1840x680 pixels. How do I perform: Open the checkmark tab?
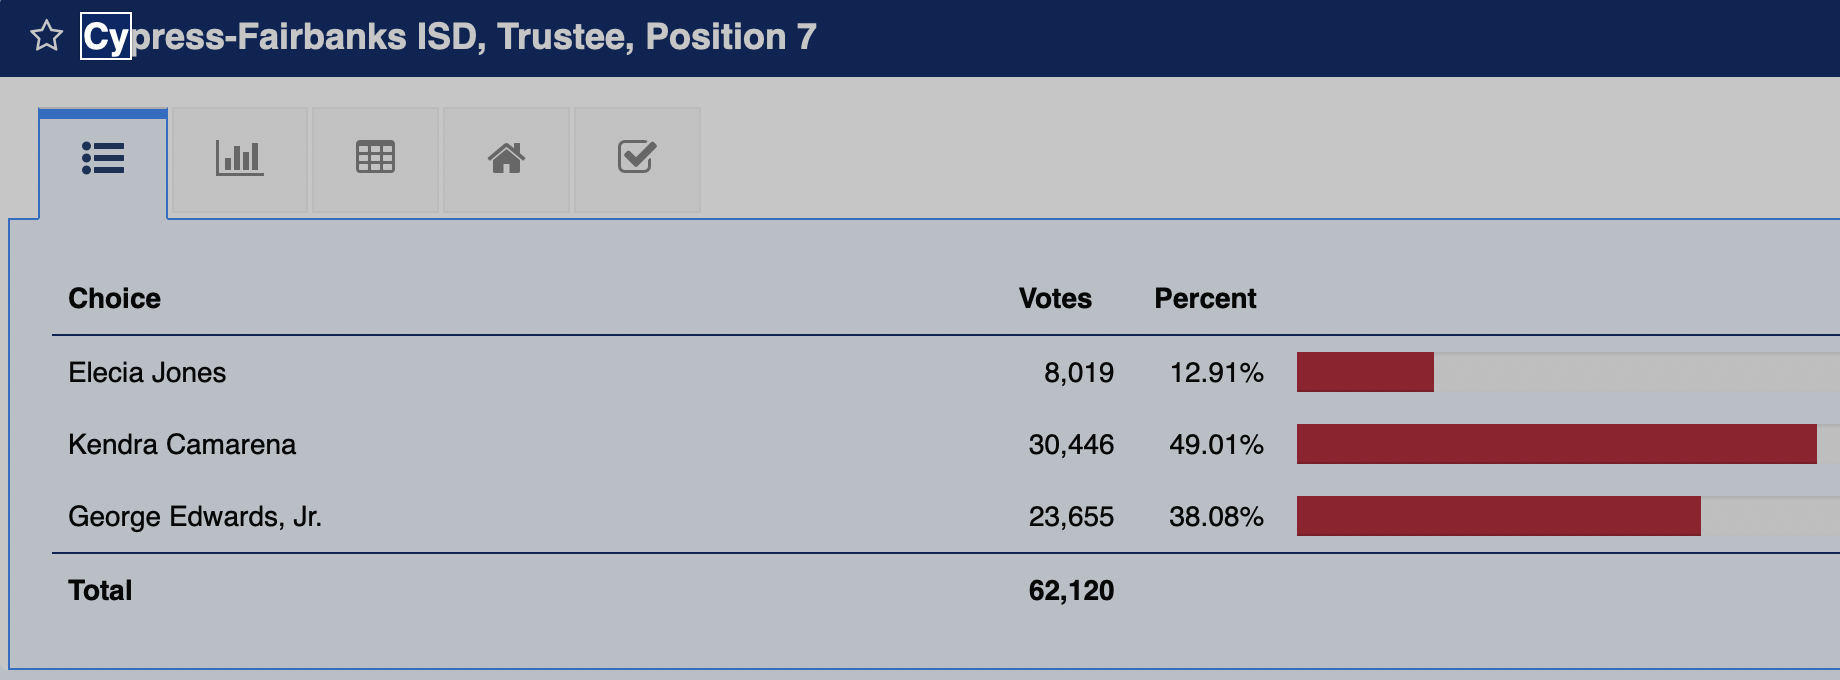(637, 159)
